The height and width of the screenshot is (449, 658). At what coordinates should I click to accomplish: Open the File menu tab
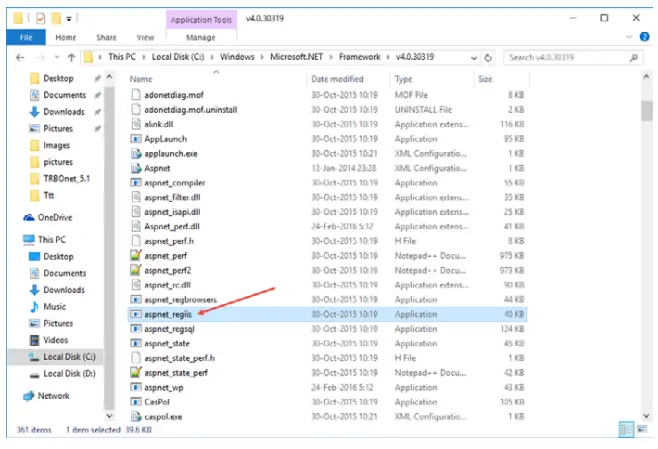point(26,37)
